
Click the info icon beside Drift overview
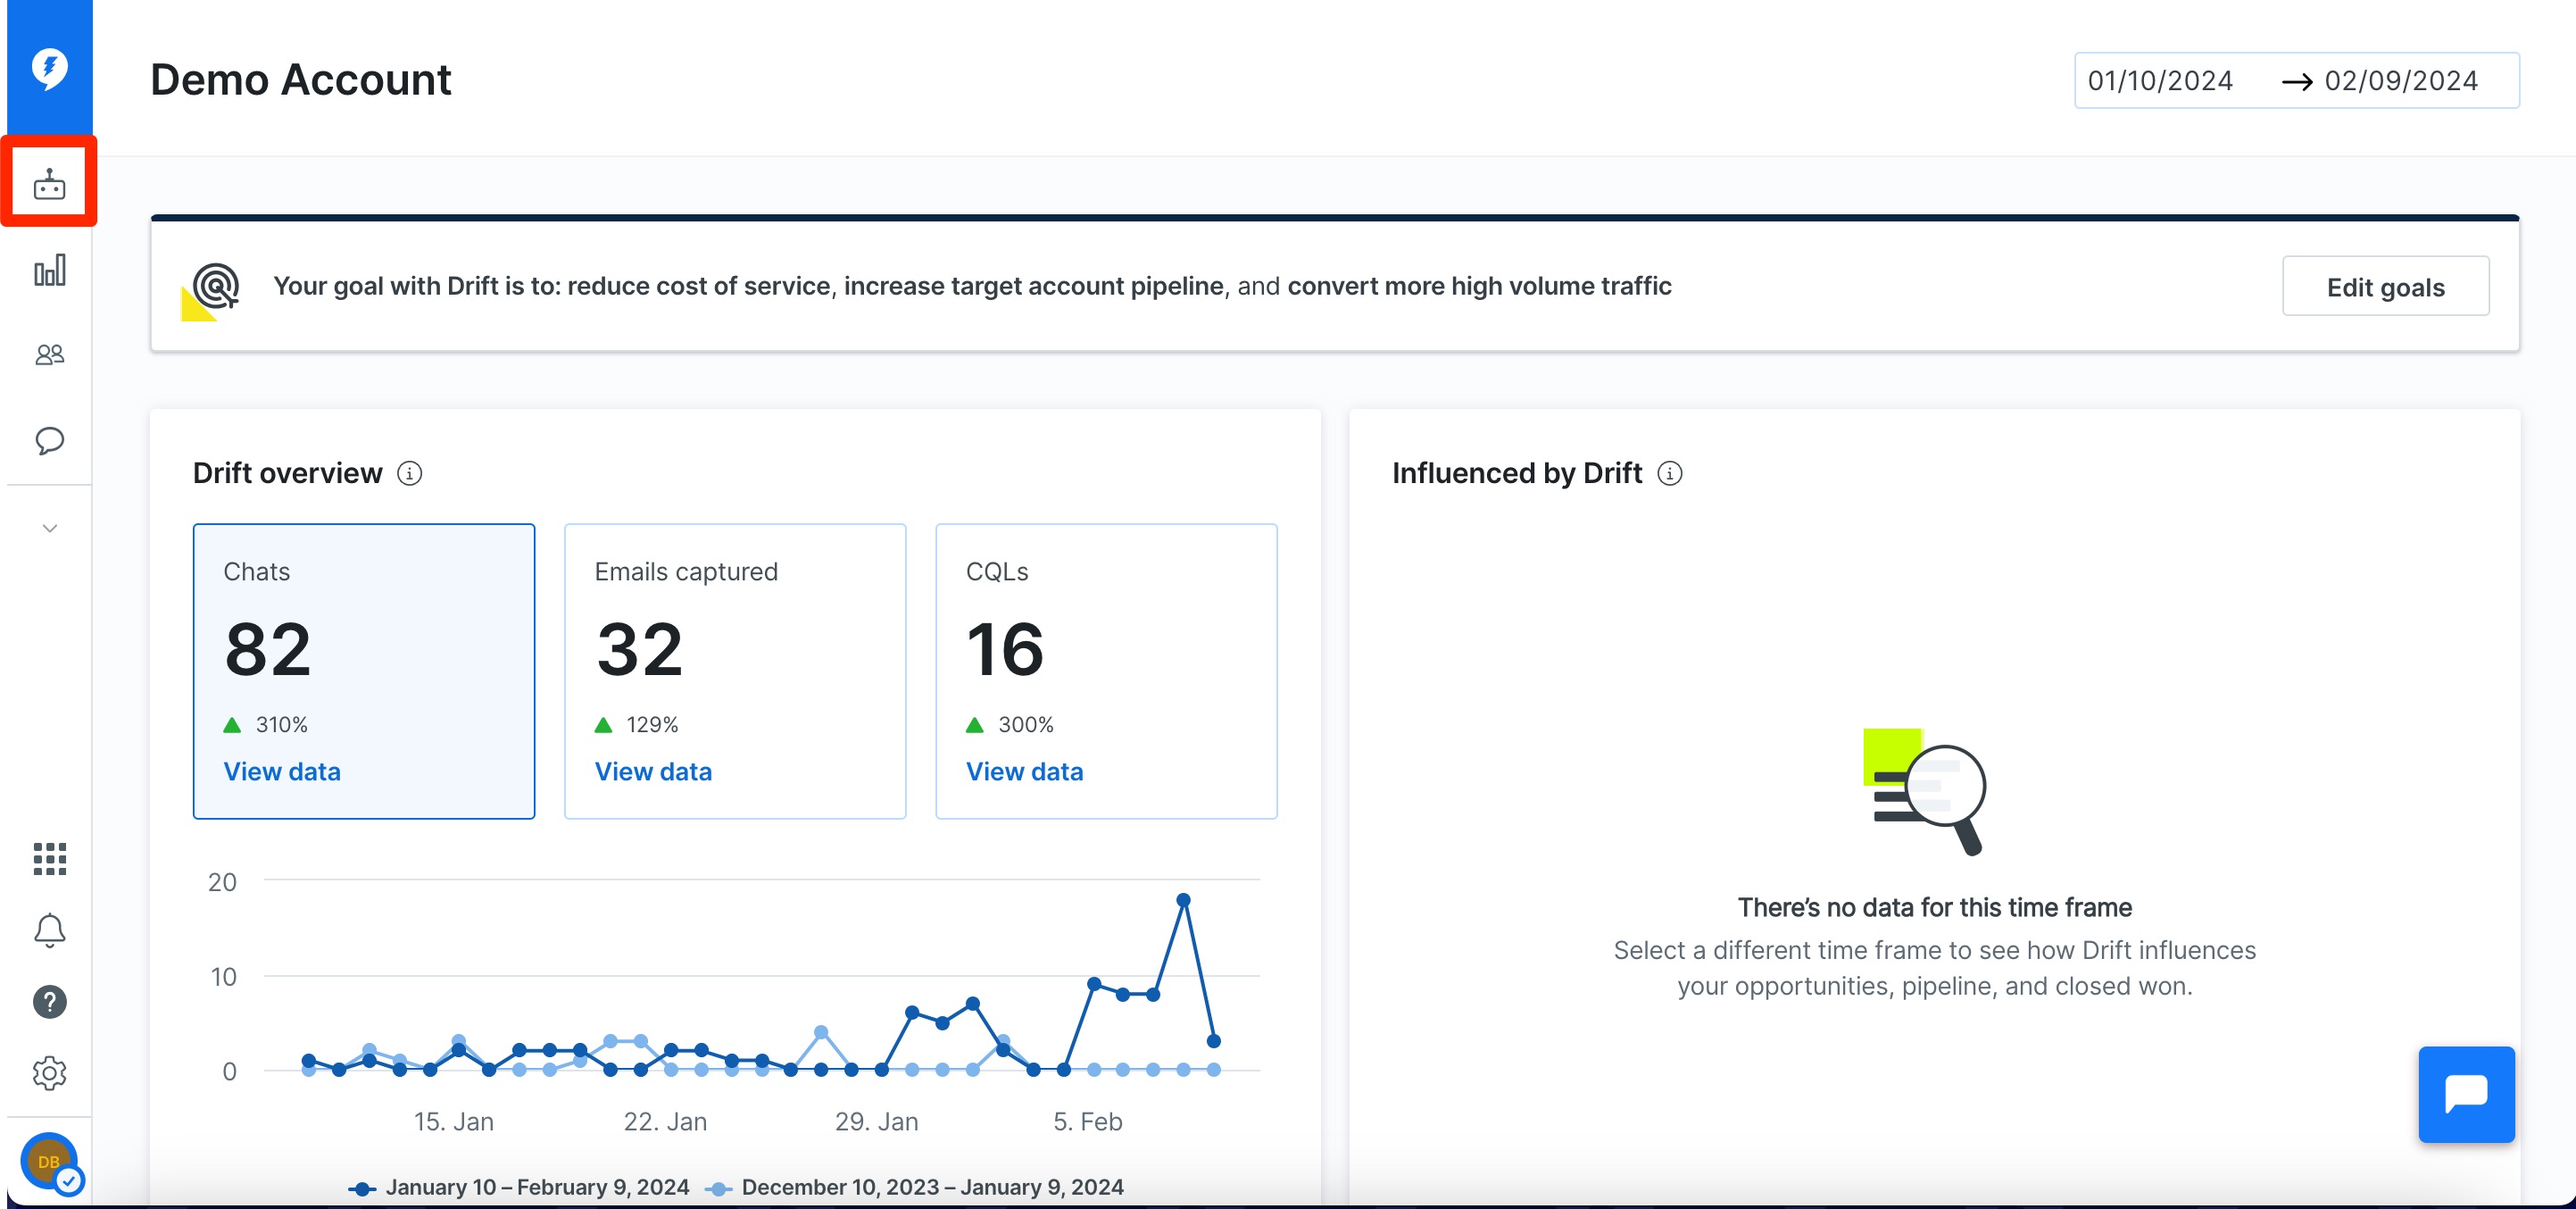(x=409, y=473)
